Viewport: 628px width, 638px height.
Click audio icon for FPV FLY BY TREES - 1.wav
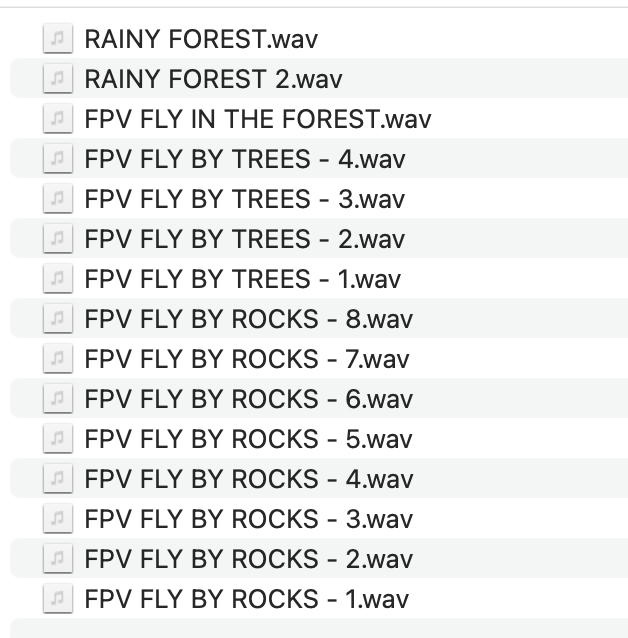point(58,279)
